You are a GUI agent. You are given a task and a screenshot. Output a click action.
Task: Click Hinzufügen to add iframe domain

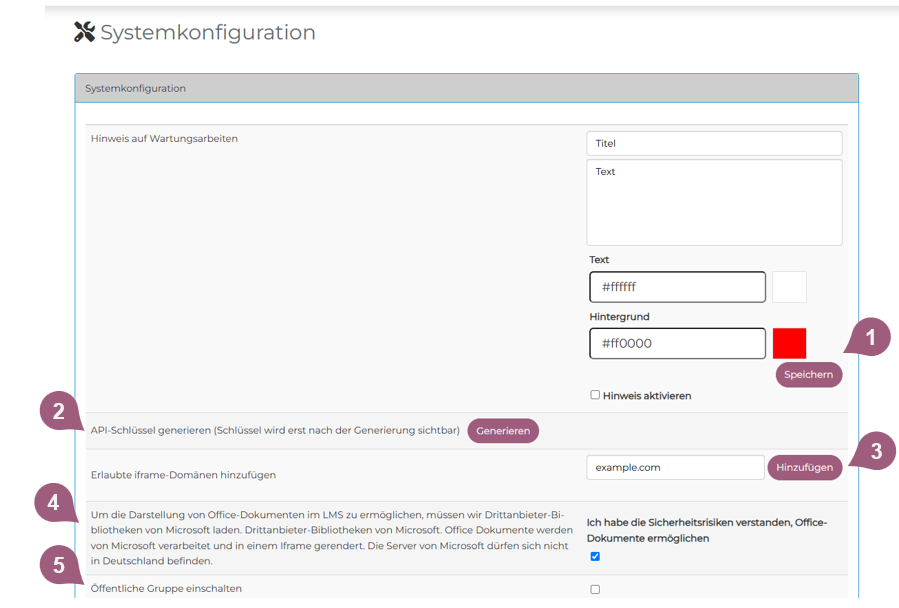click(x=804, y=467)
